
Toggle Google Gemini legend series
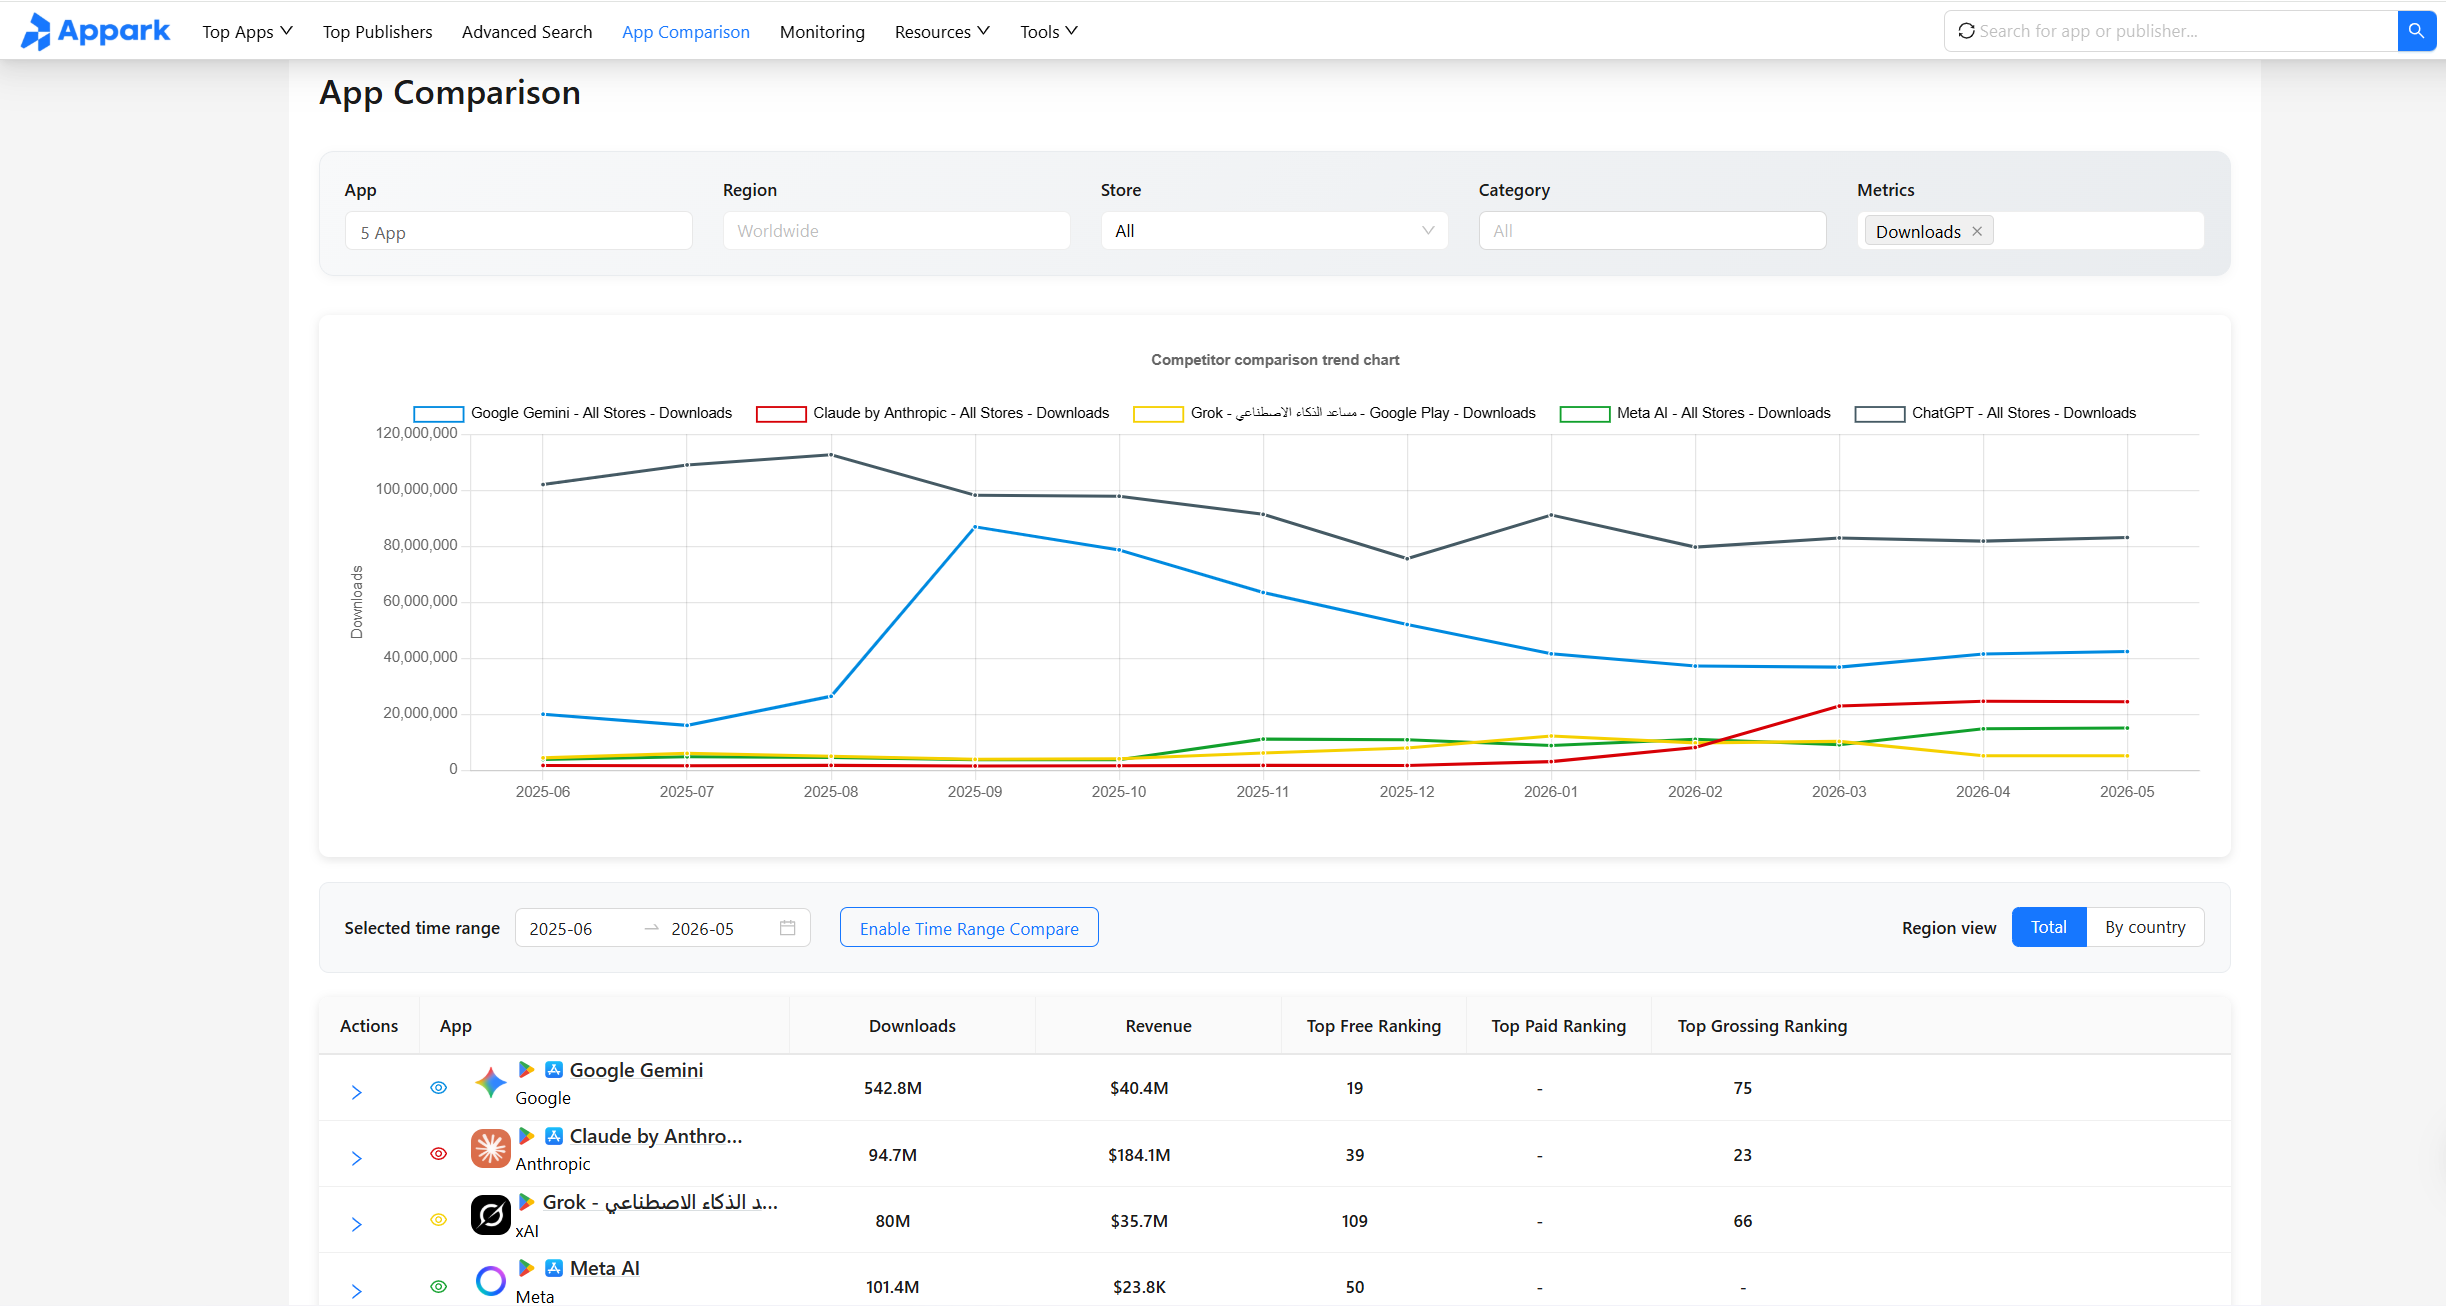click(572, 413)
